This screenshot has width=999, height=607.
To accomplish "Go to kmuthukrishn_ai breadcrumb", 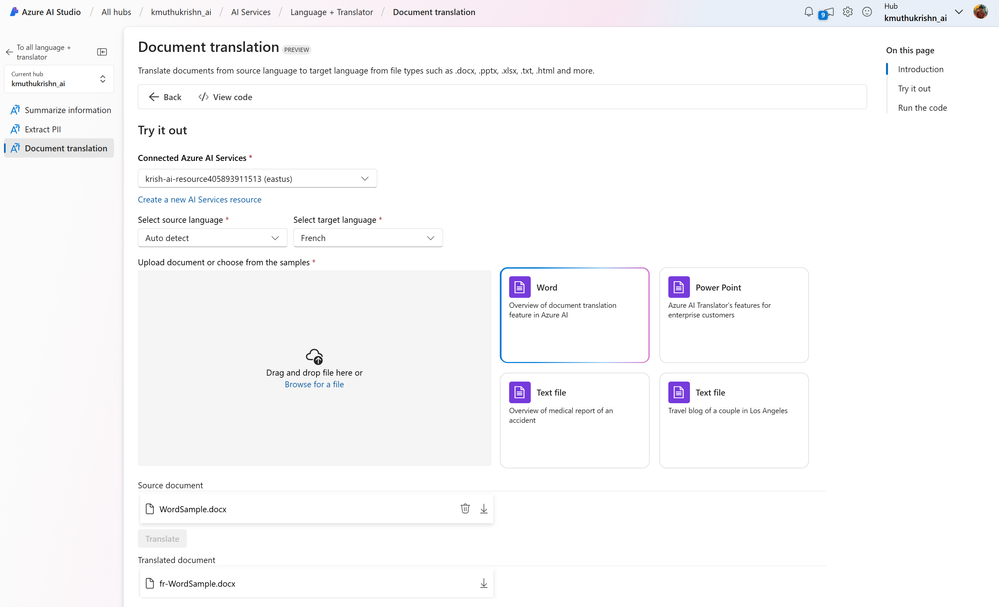I will (x=181, y=12).
